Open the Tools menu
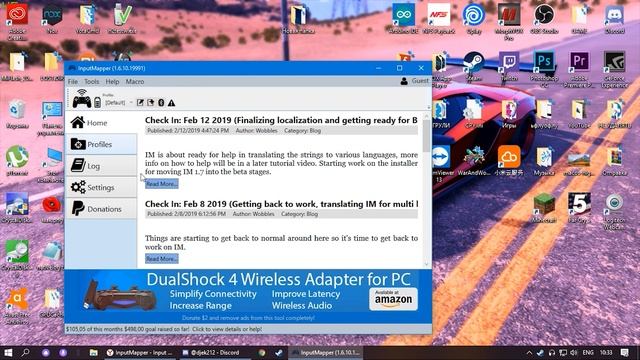This screenshot has height=360, width=640. 91,82
